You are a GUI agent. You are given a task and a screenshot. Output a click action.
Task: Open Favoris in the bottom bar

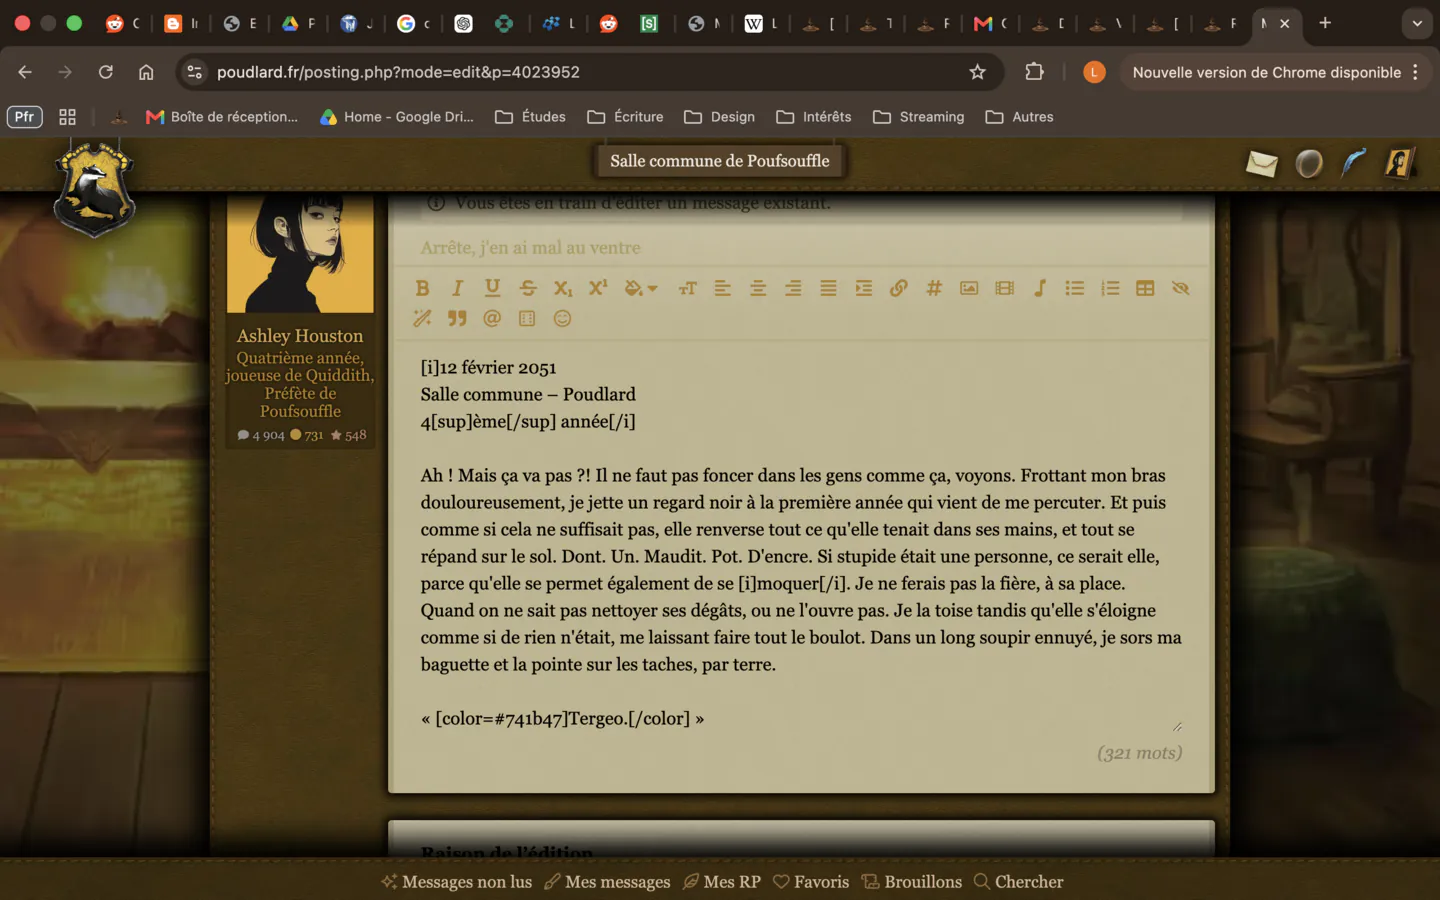point(811,882)
